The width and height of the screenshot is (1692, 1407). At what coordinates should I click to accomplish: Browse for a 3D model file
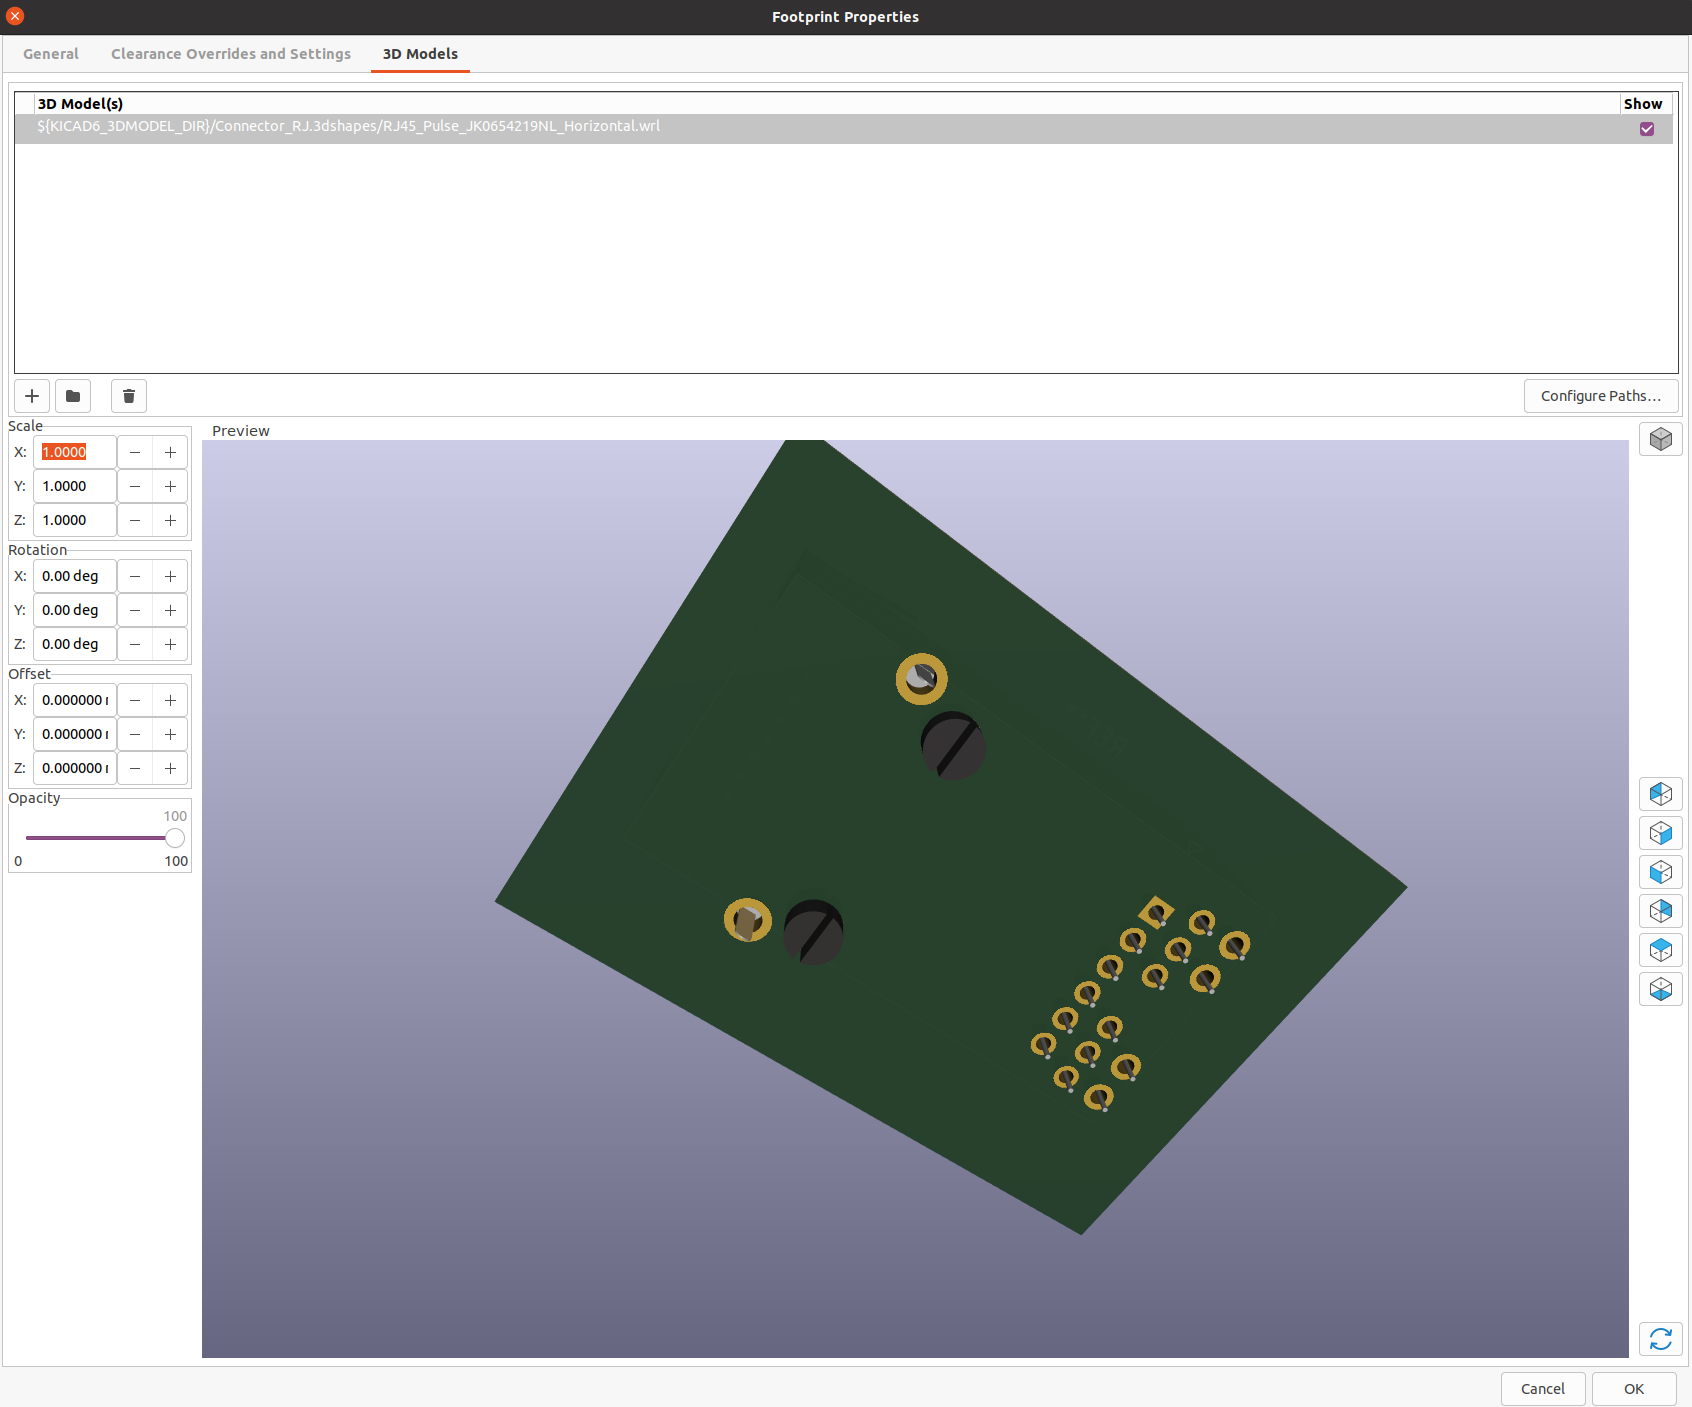[73, 396]
